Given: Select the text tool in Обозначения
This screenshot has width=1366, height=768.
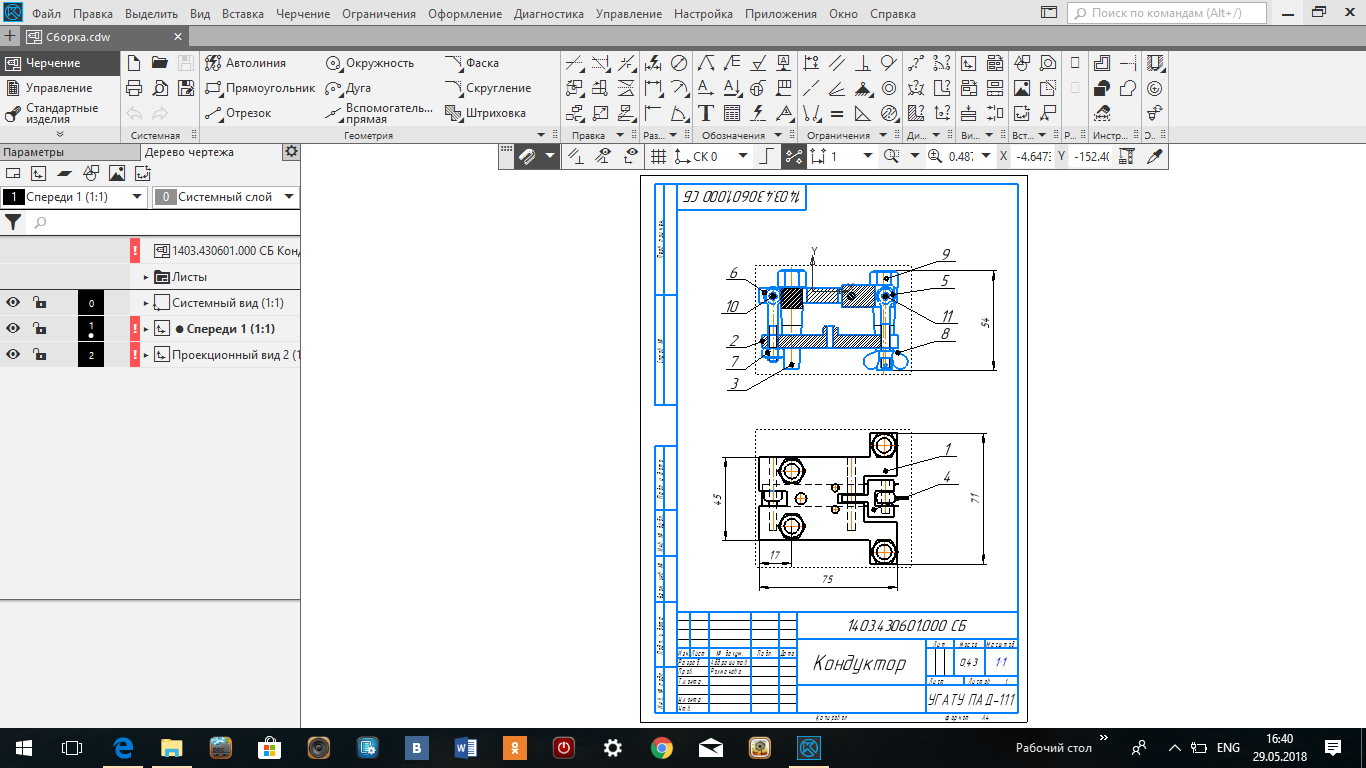Looking at the screenshot, I should coord(706,113).
